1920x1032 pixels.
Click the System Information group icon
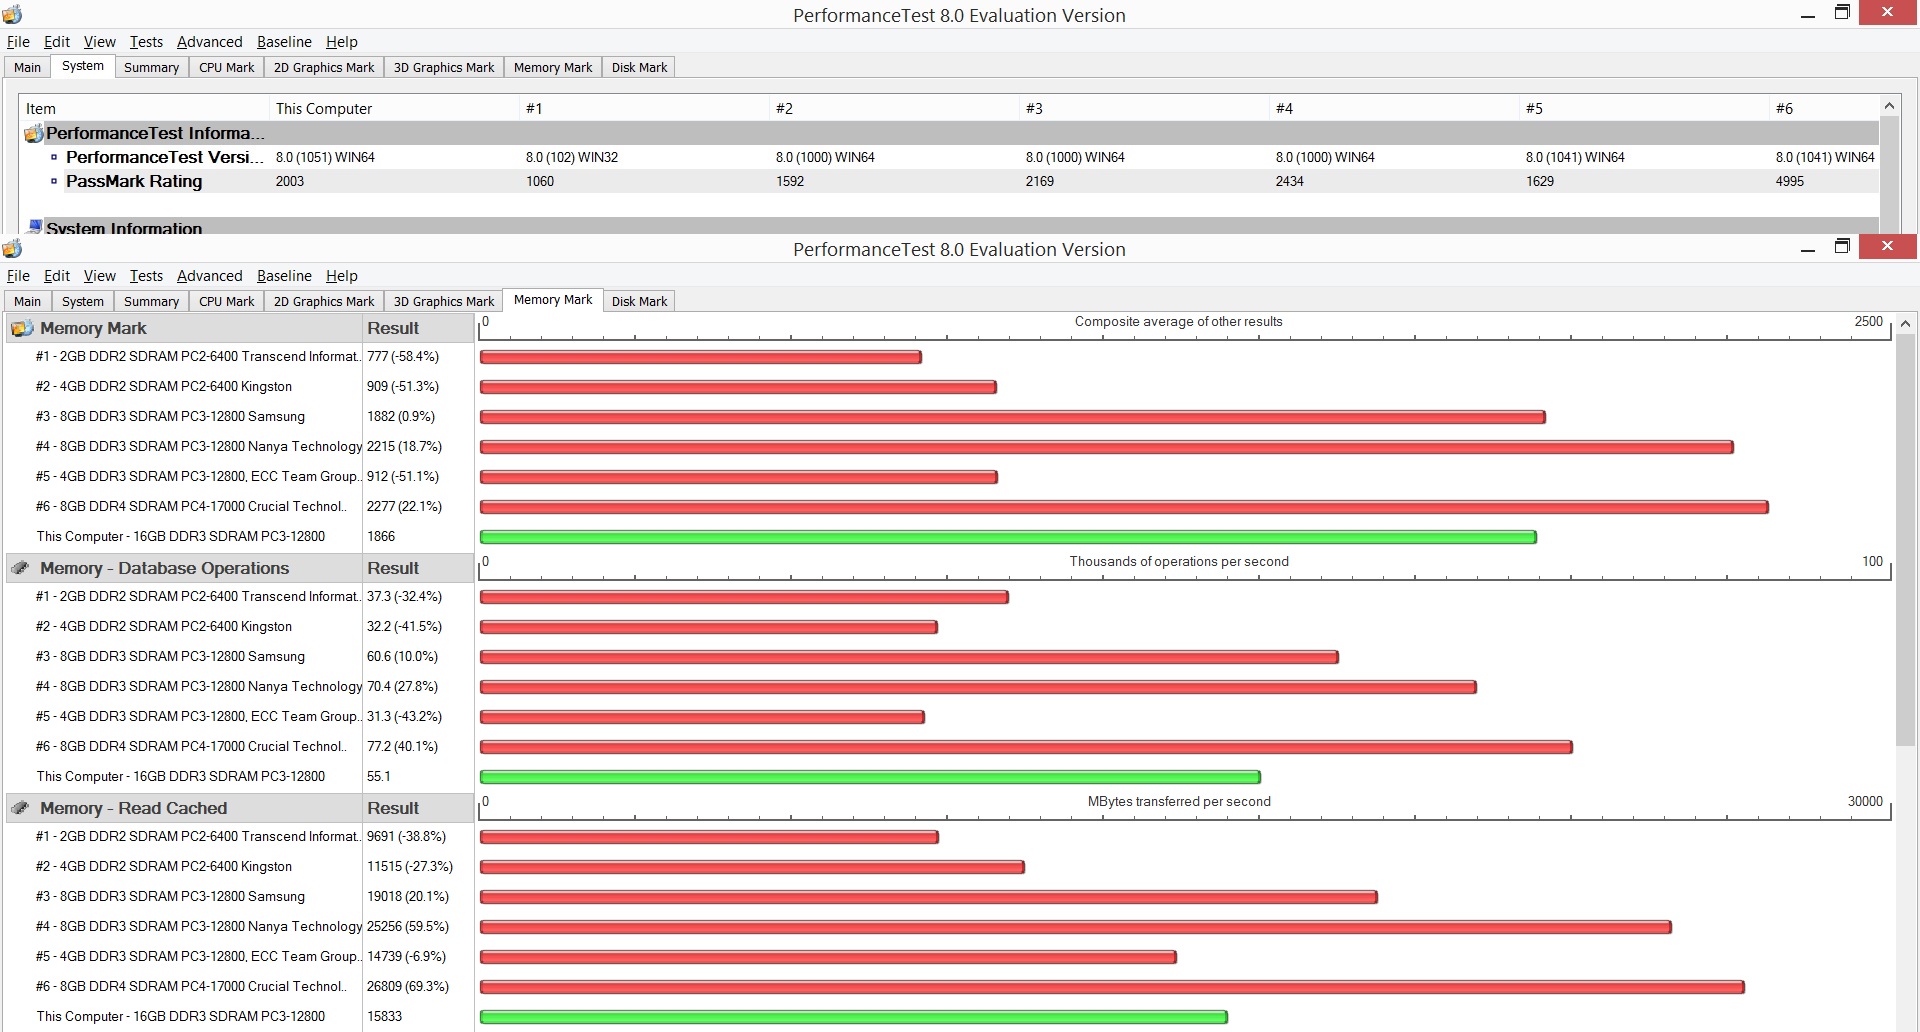(35, 227)
